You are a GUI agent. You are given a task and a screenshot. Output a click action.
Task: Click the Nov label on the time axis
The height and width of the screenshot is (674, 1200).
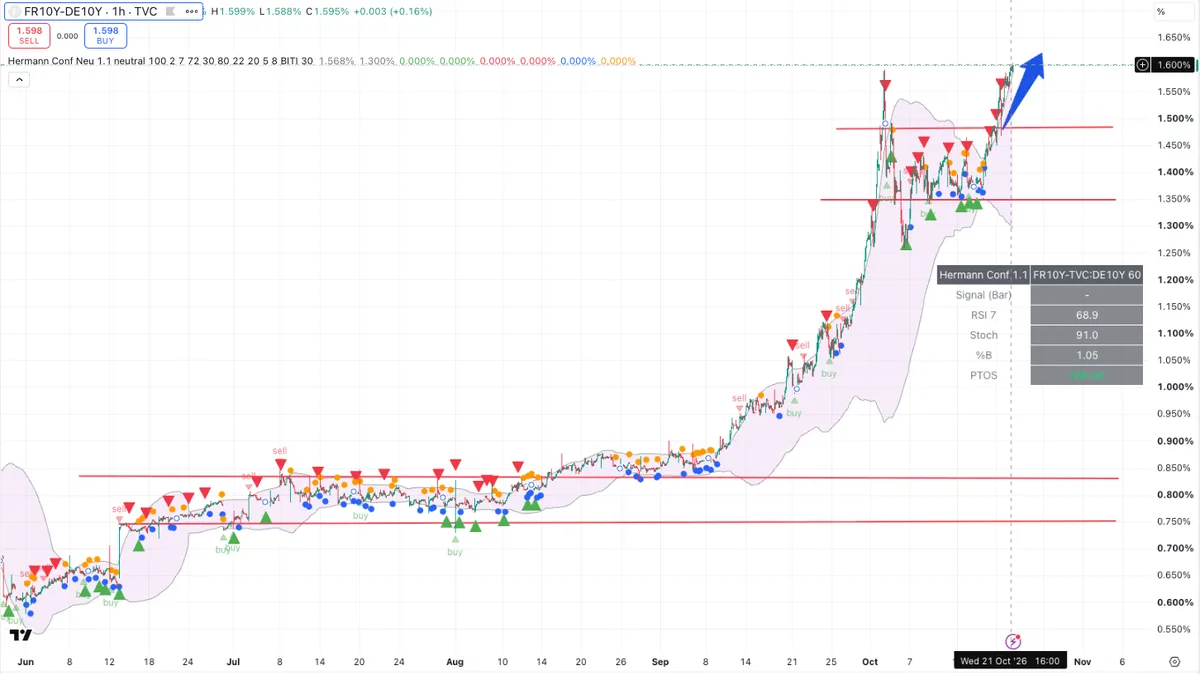tap(1082, 661)
